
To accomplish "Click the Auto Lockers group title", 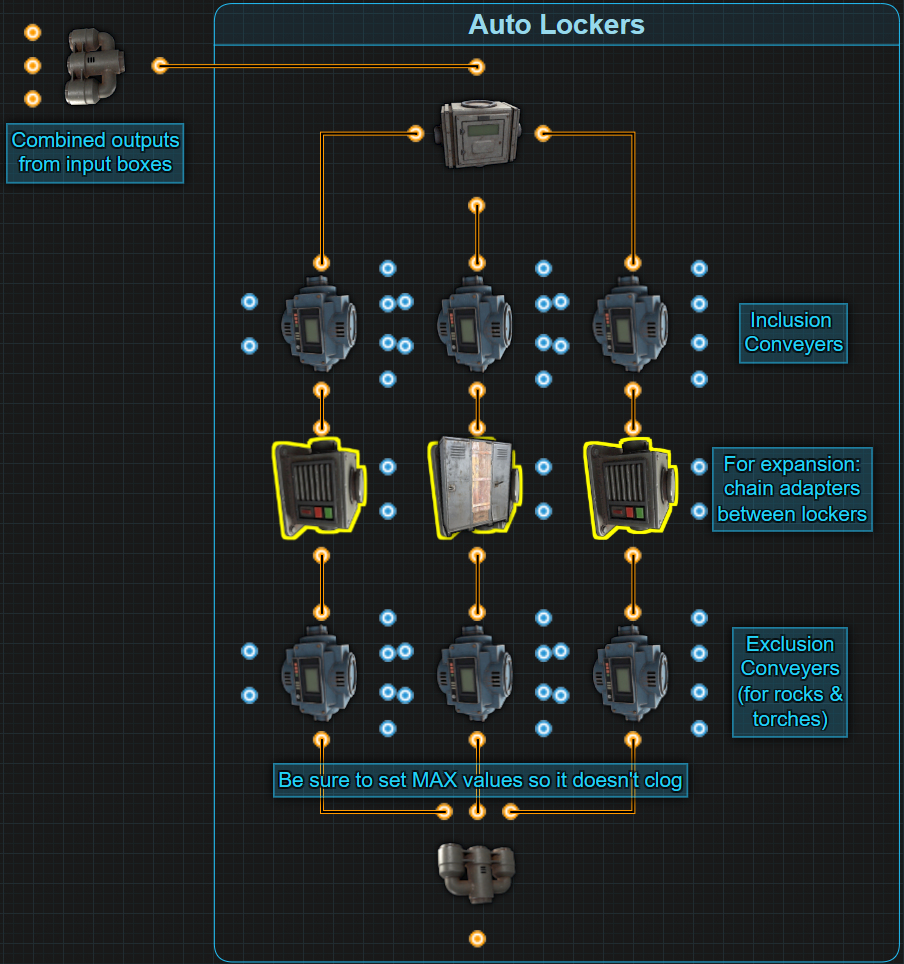I will tap(557, 25).
